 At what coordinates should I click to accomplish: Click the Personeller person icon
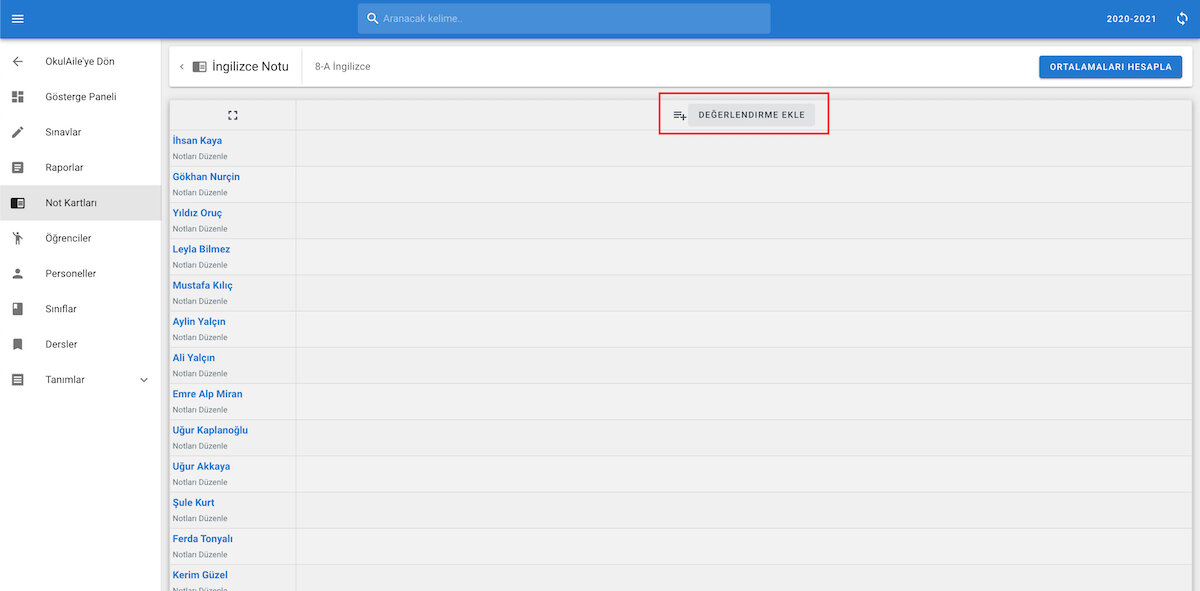click(17, 274)
